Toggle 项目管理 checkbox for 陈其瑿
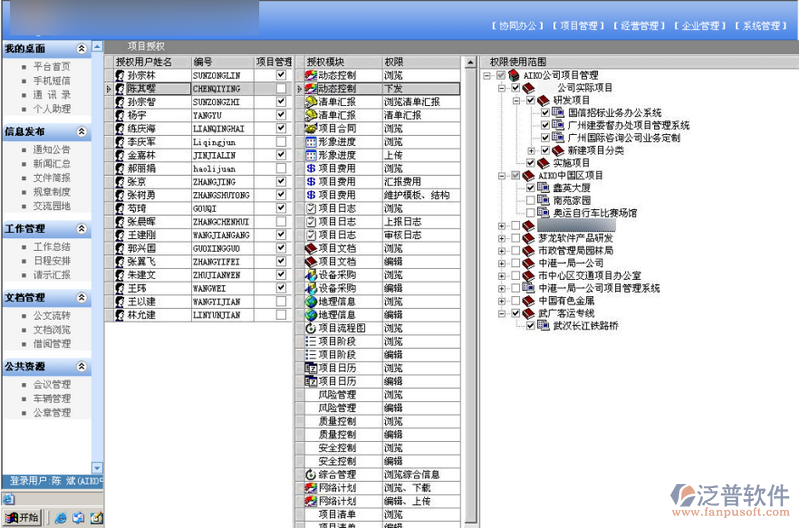The width and height of the screenshot is (800, 528). tap(281, 89)
